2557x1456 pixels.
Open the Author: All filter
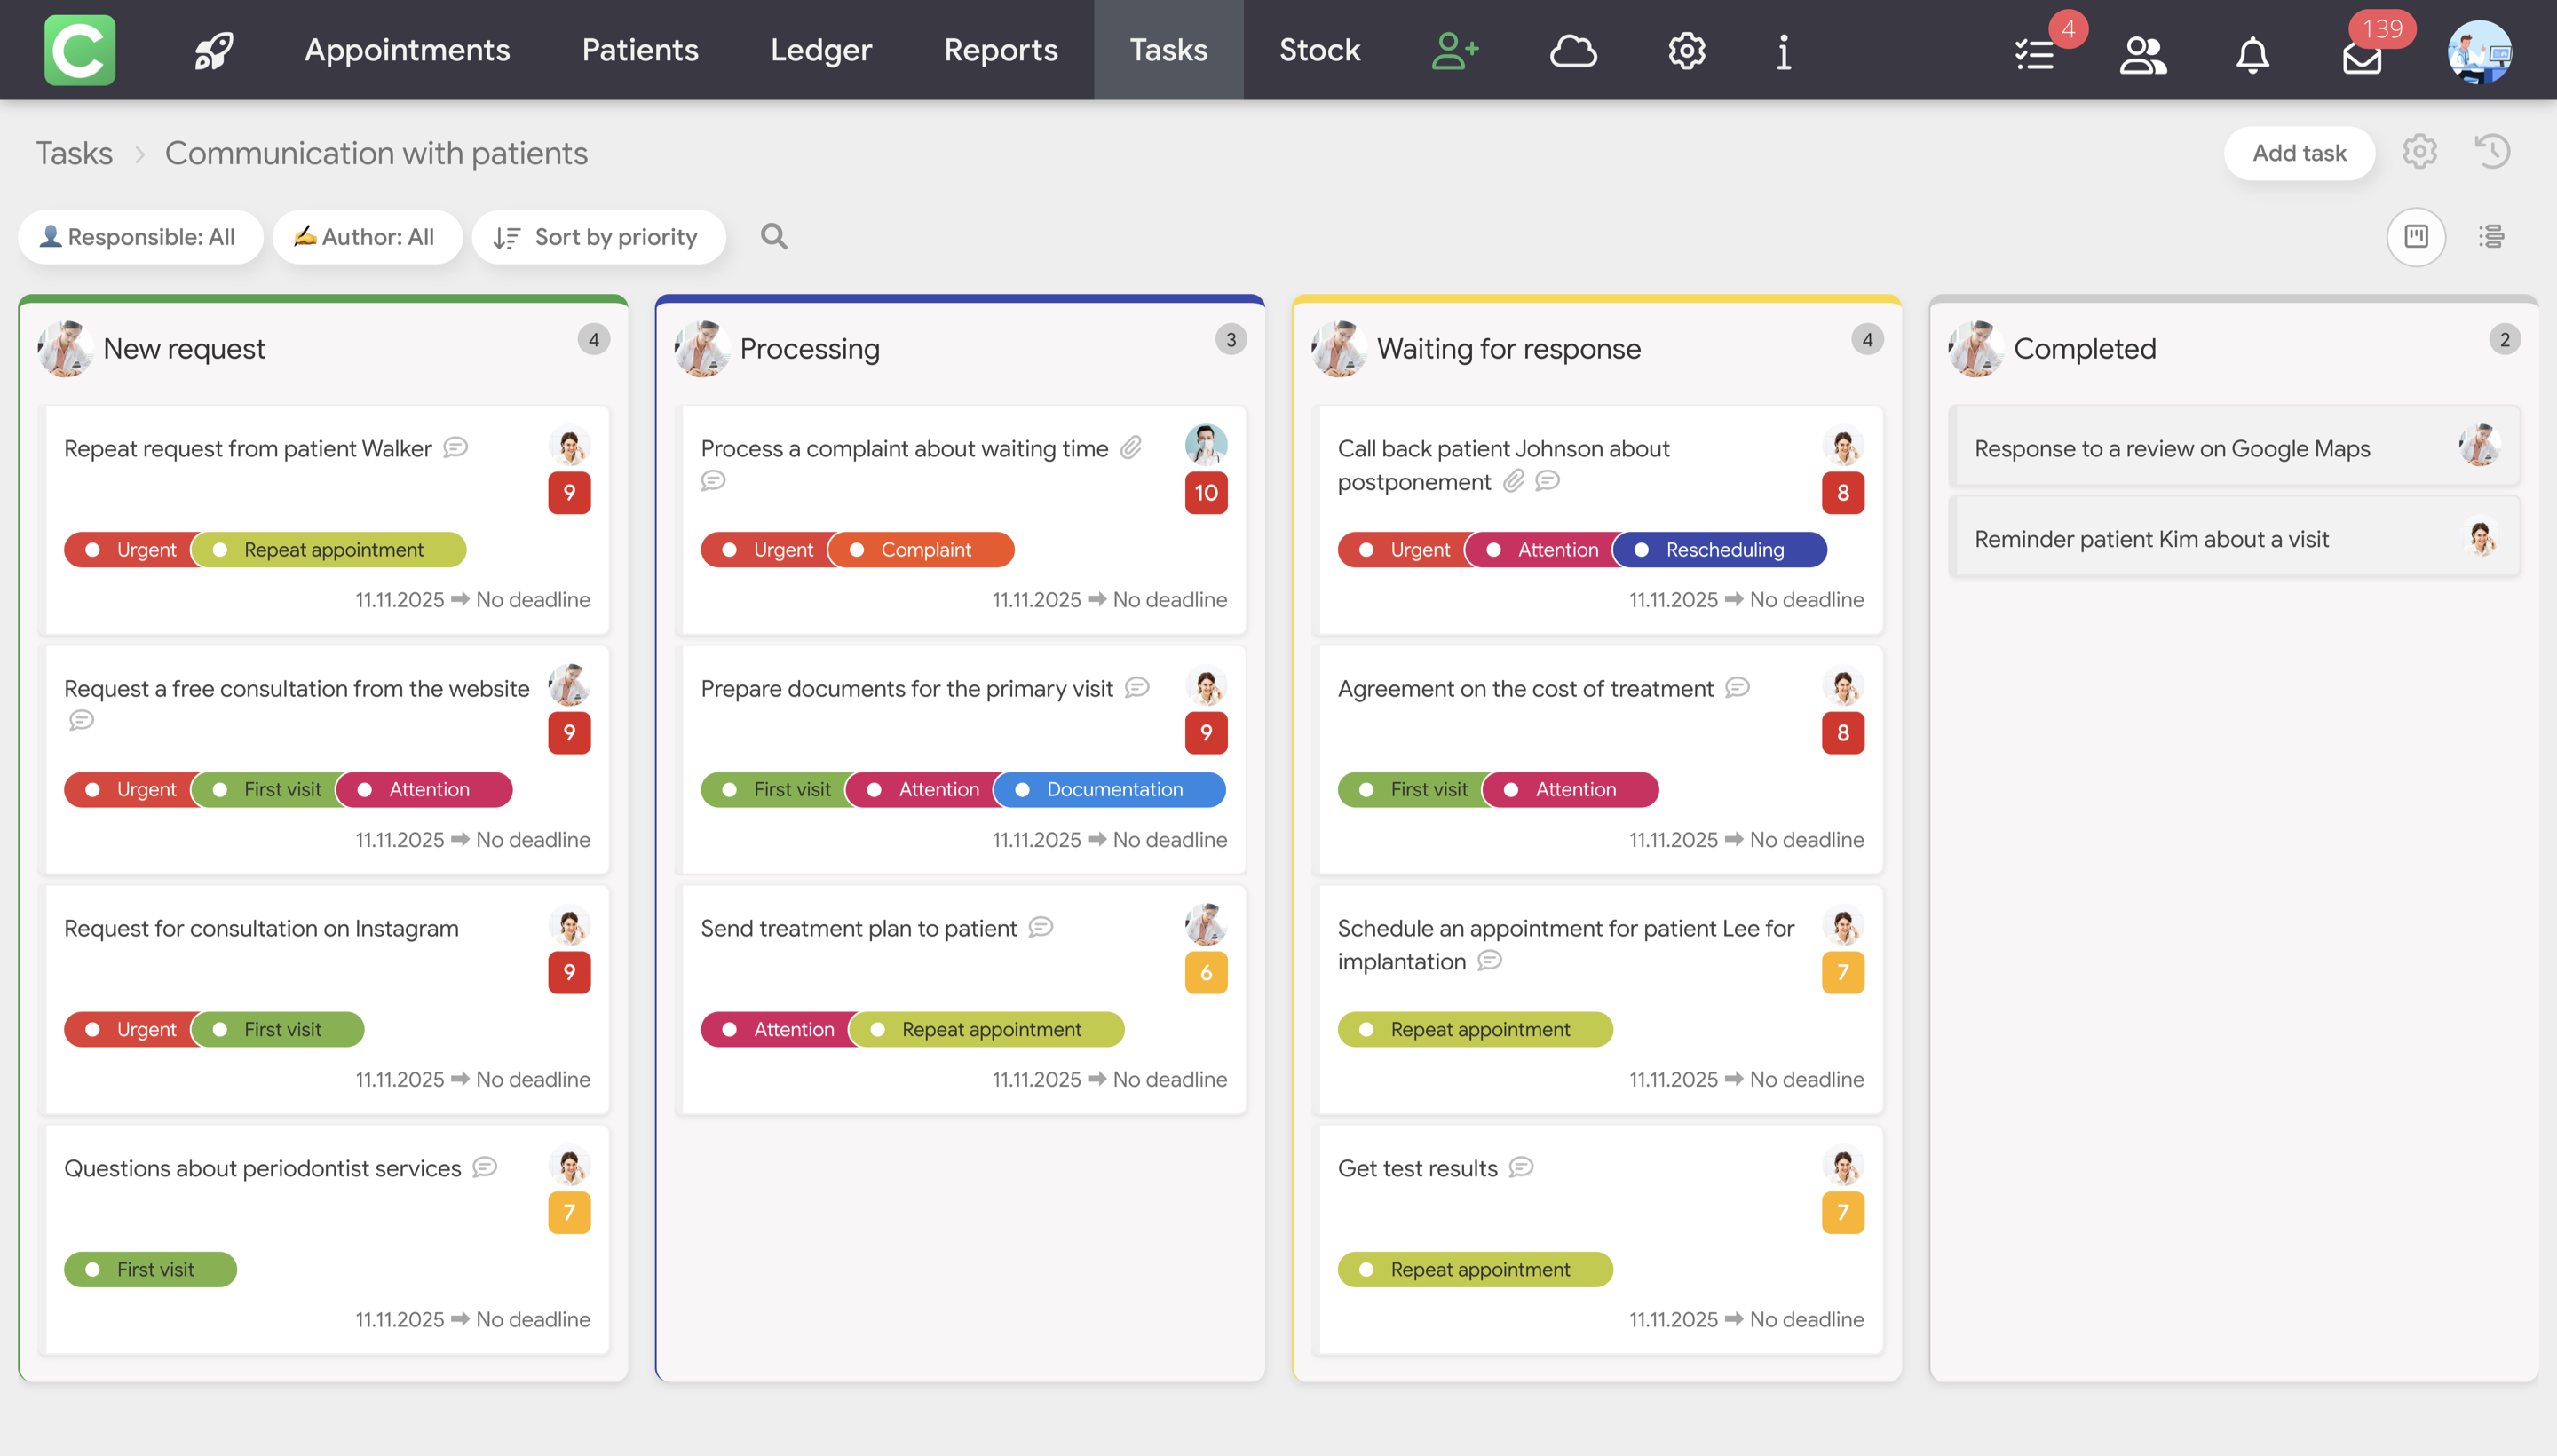[x=367, y=237]
